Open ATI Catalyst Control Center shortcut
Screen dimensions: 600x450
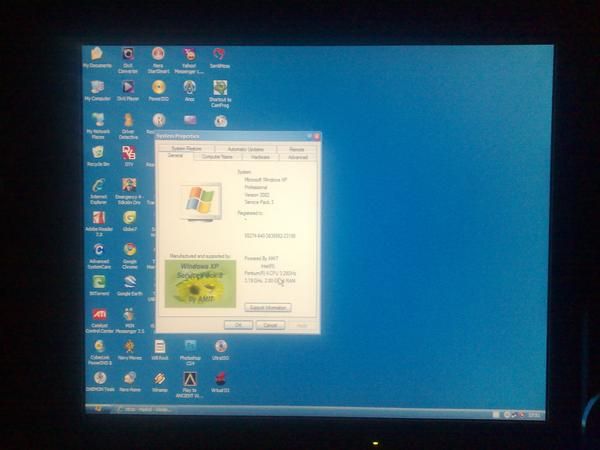click(x=99, y=321)
